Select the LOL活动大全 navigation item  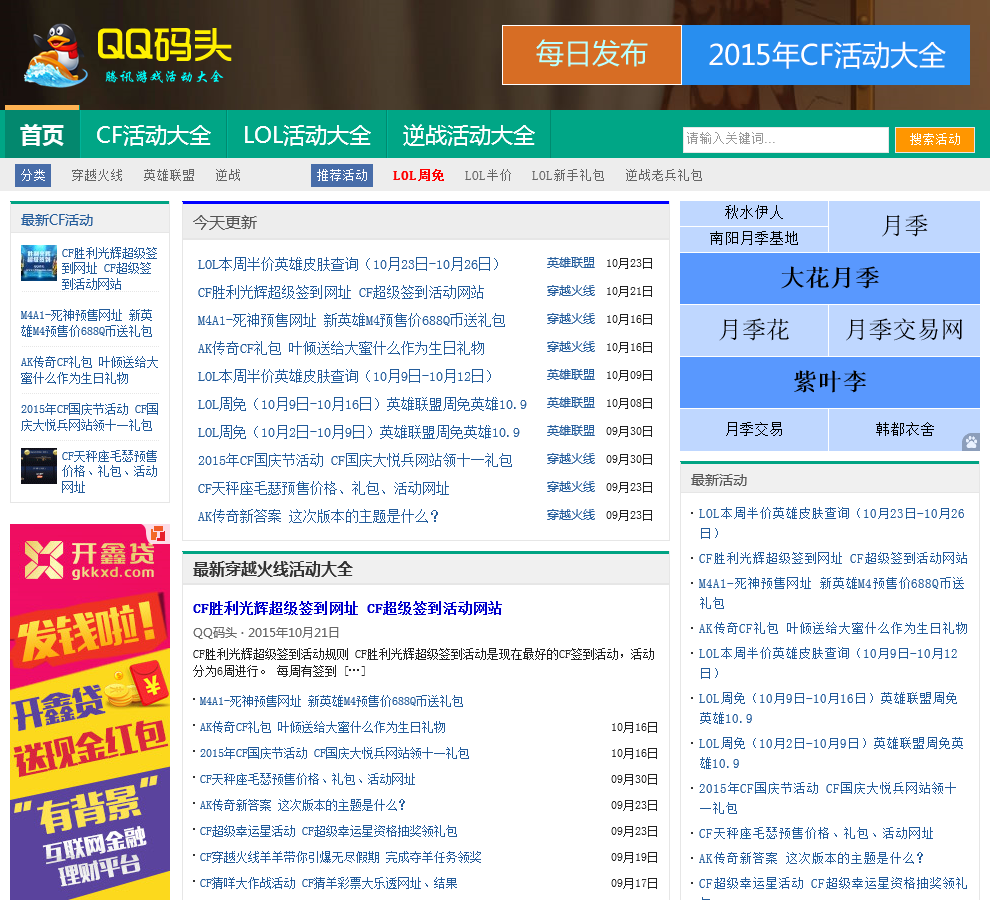[307, 135]
